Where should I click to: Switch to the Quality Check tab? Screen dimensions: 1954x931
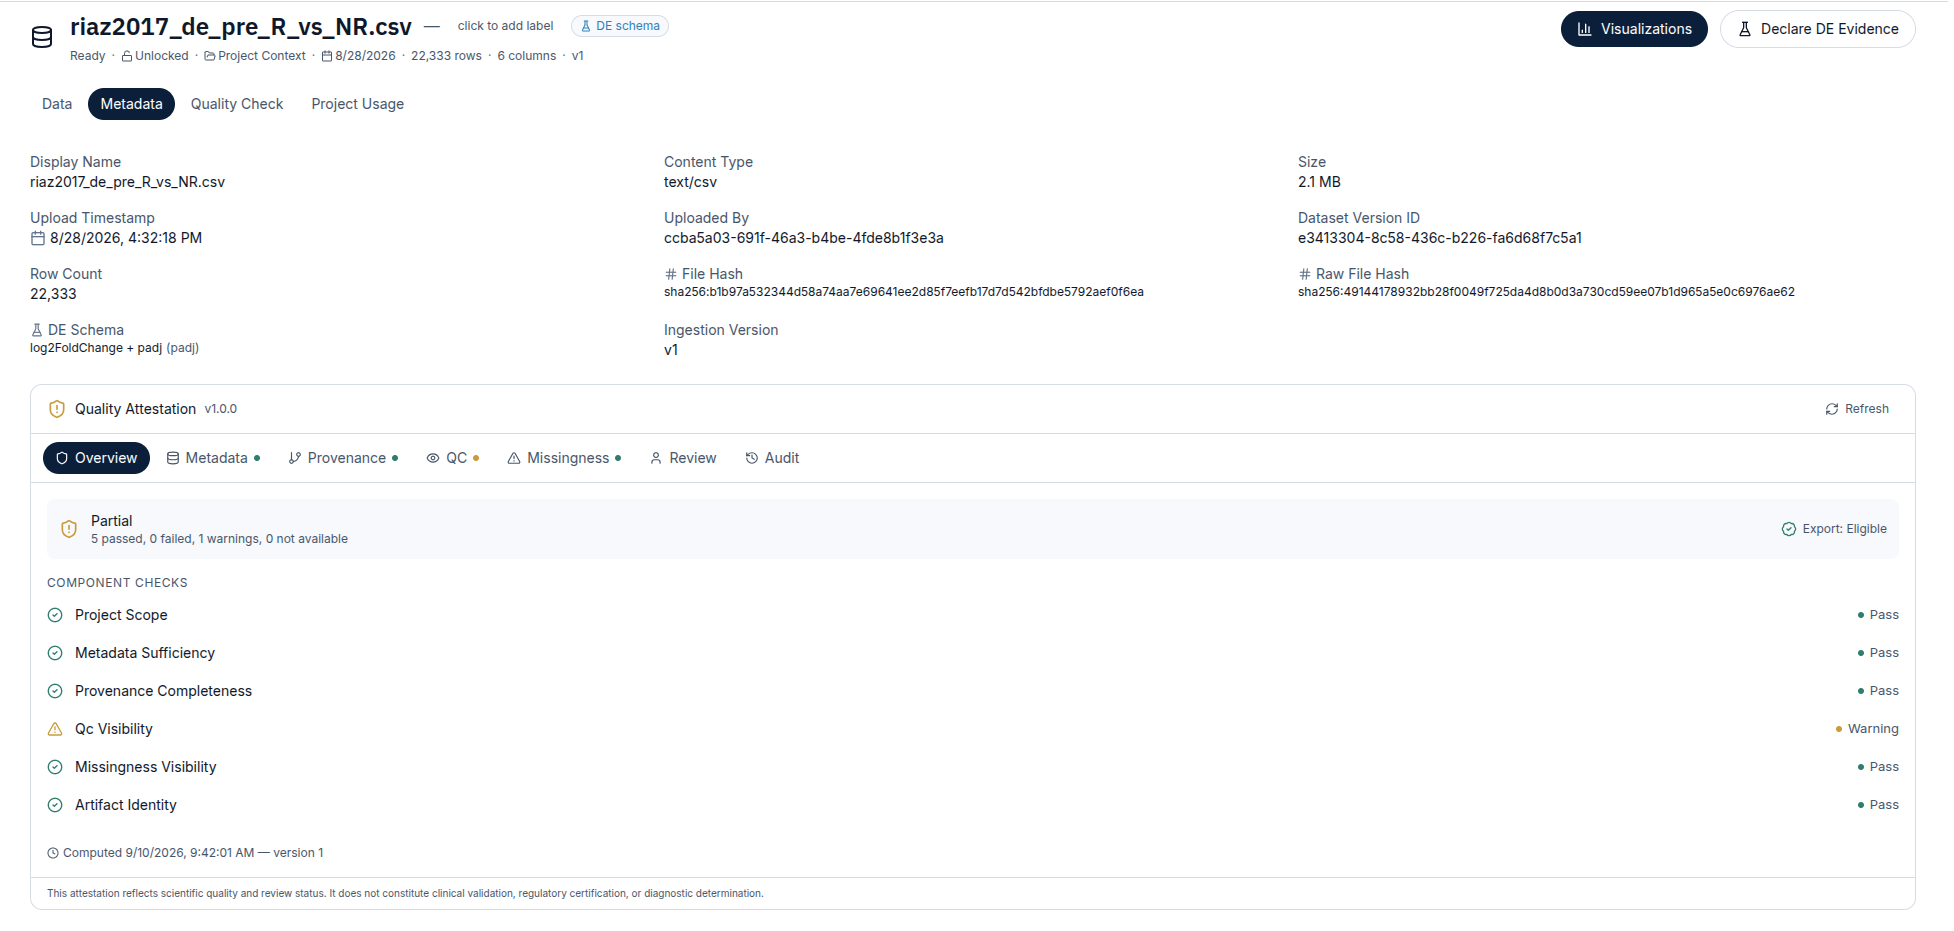(x=237, y=104)
